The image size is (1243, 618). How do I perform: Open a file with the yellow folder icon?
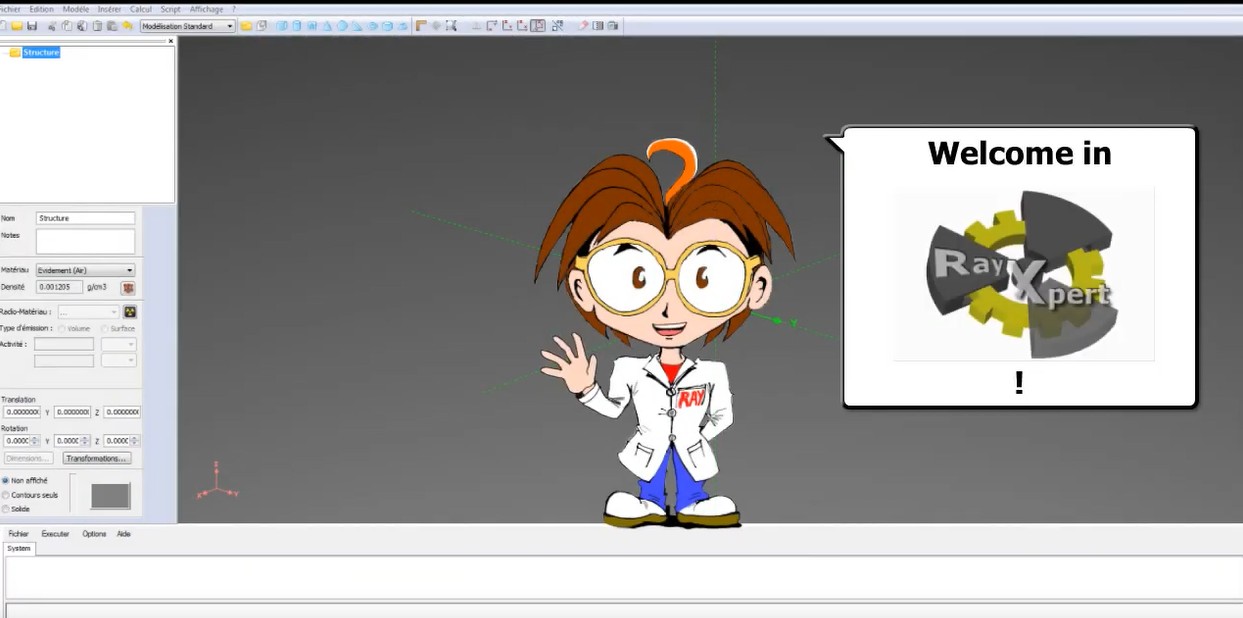[x=17, y=26]
